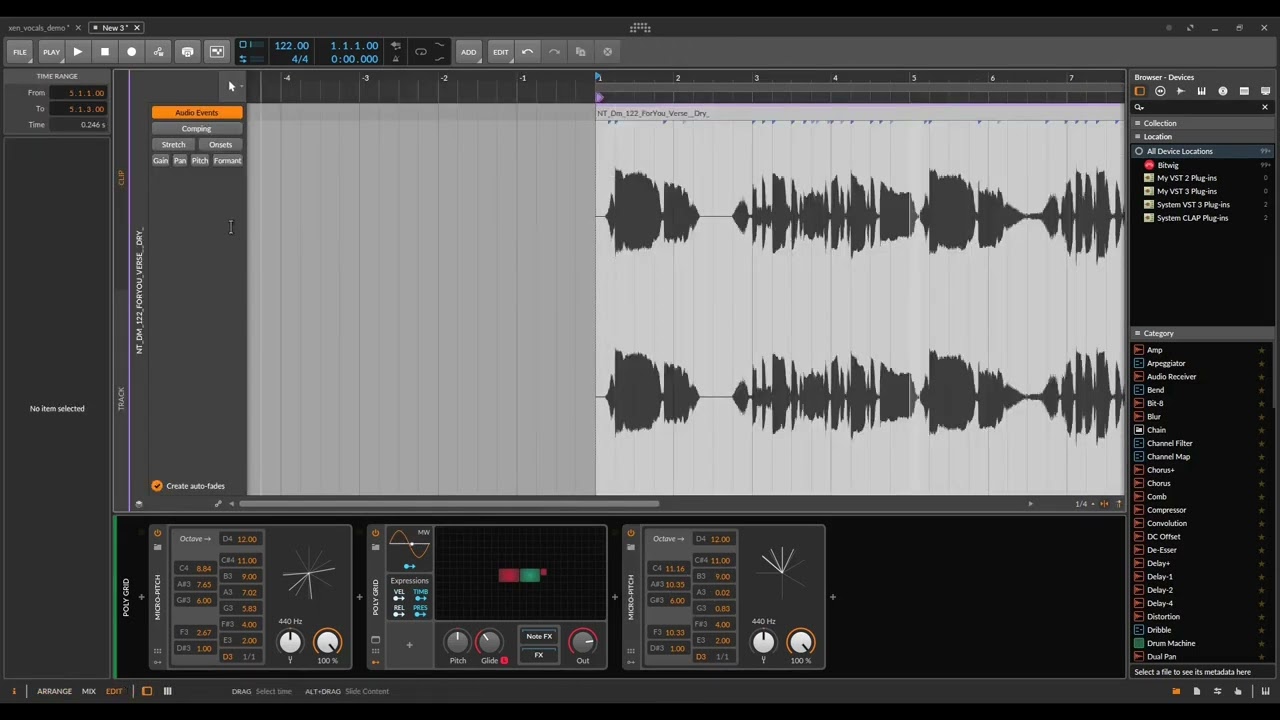This screenshot has width=1280, height=720.
Task: Switch to the xen_vocals_demo project tab
Action: point(38,28)
